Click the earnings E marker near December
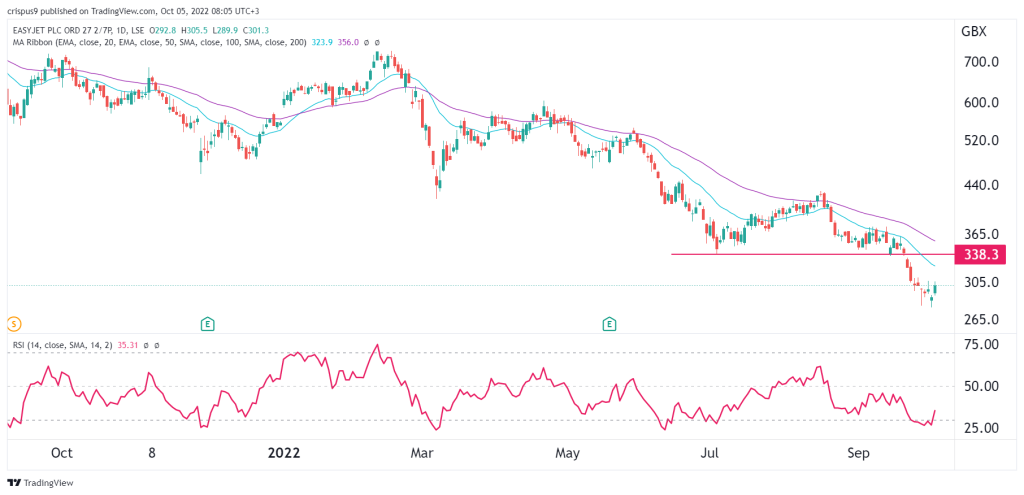The height and width of the screenshot is (495, 1024). 208,323
